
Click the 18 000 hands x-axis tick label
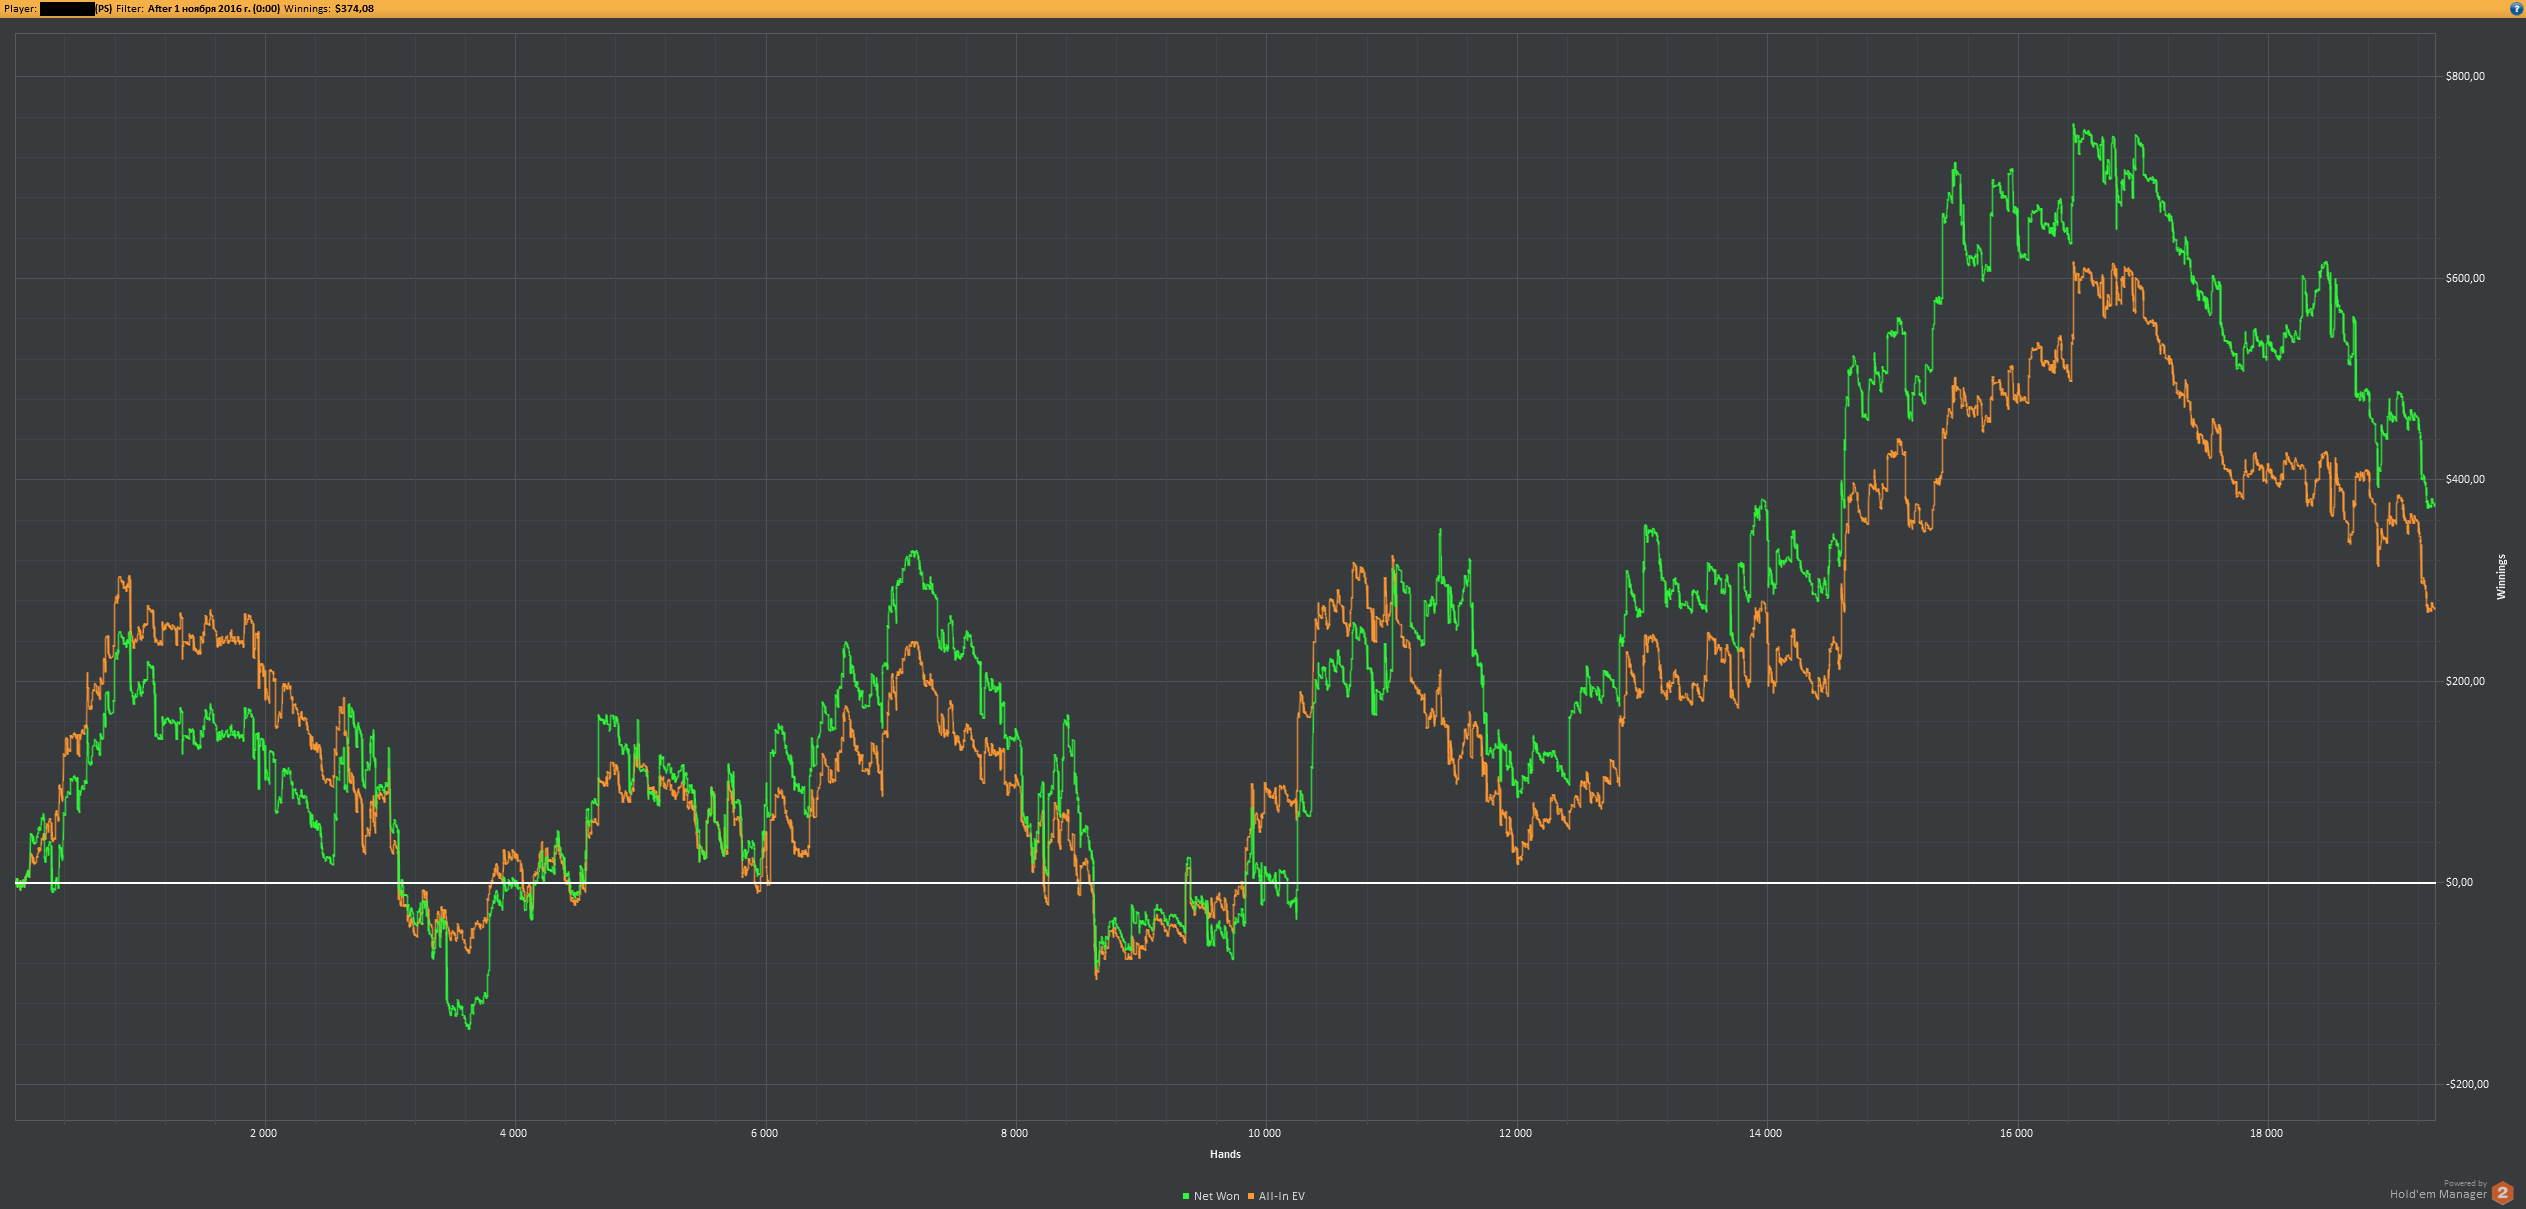click(x=2266, y=1133)
